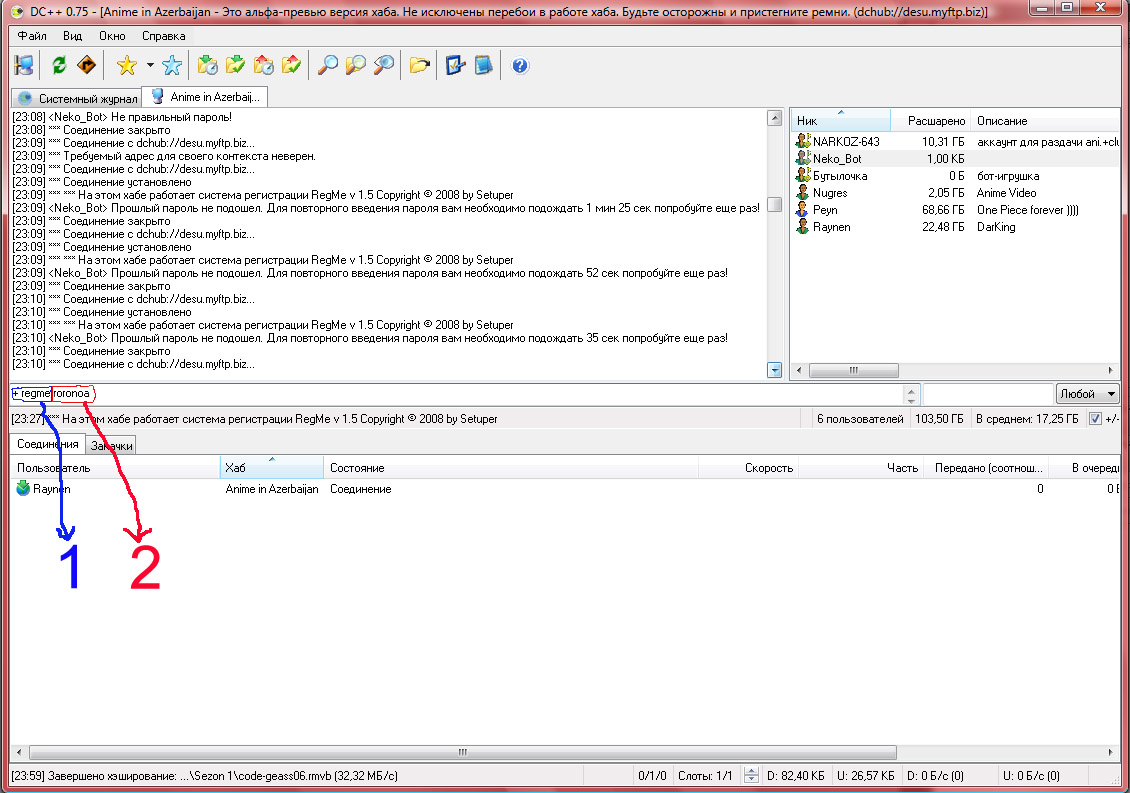Click the user list horizontal scrollbar thumb

coord(853,371)
